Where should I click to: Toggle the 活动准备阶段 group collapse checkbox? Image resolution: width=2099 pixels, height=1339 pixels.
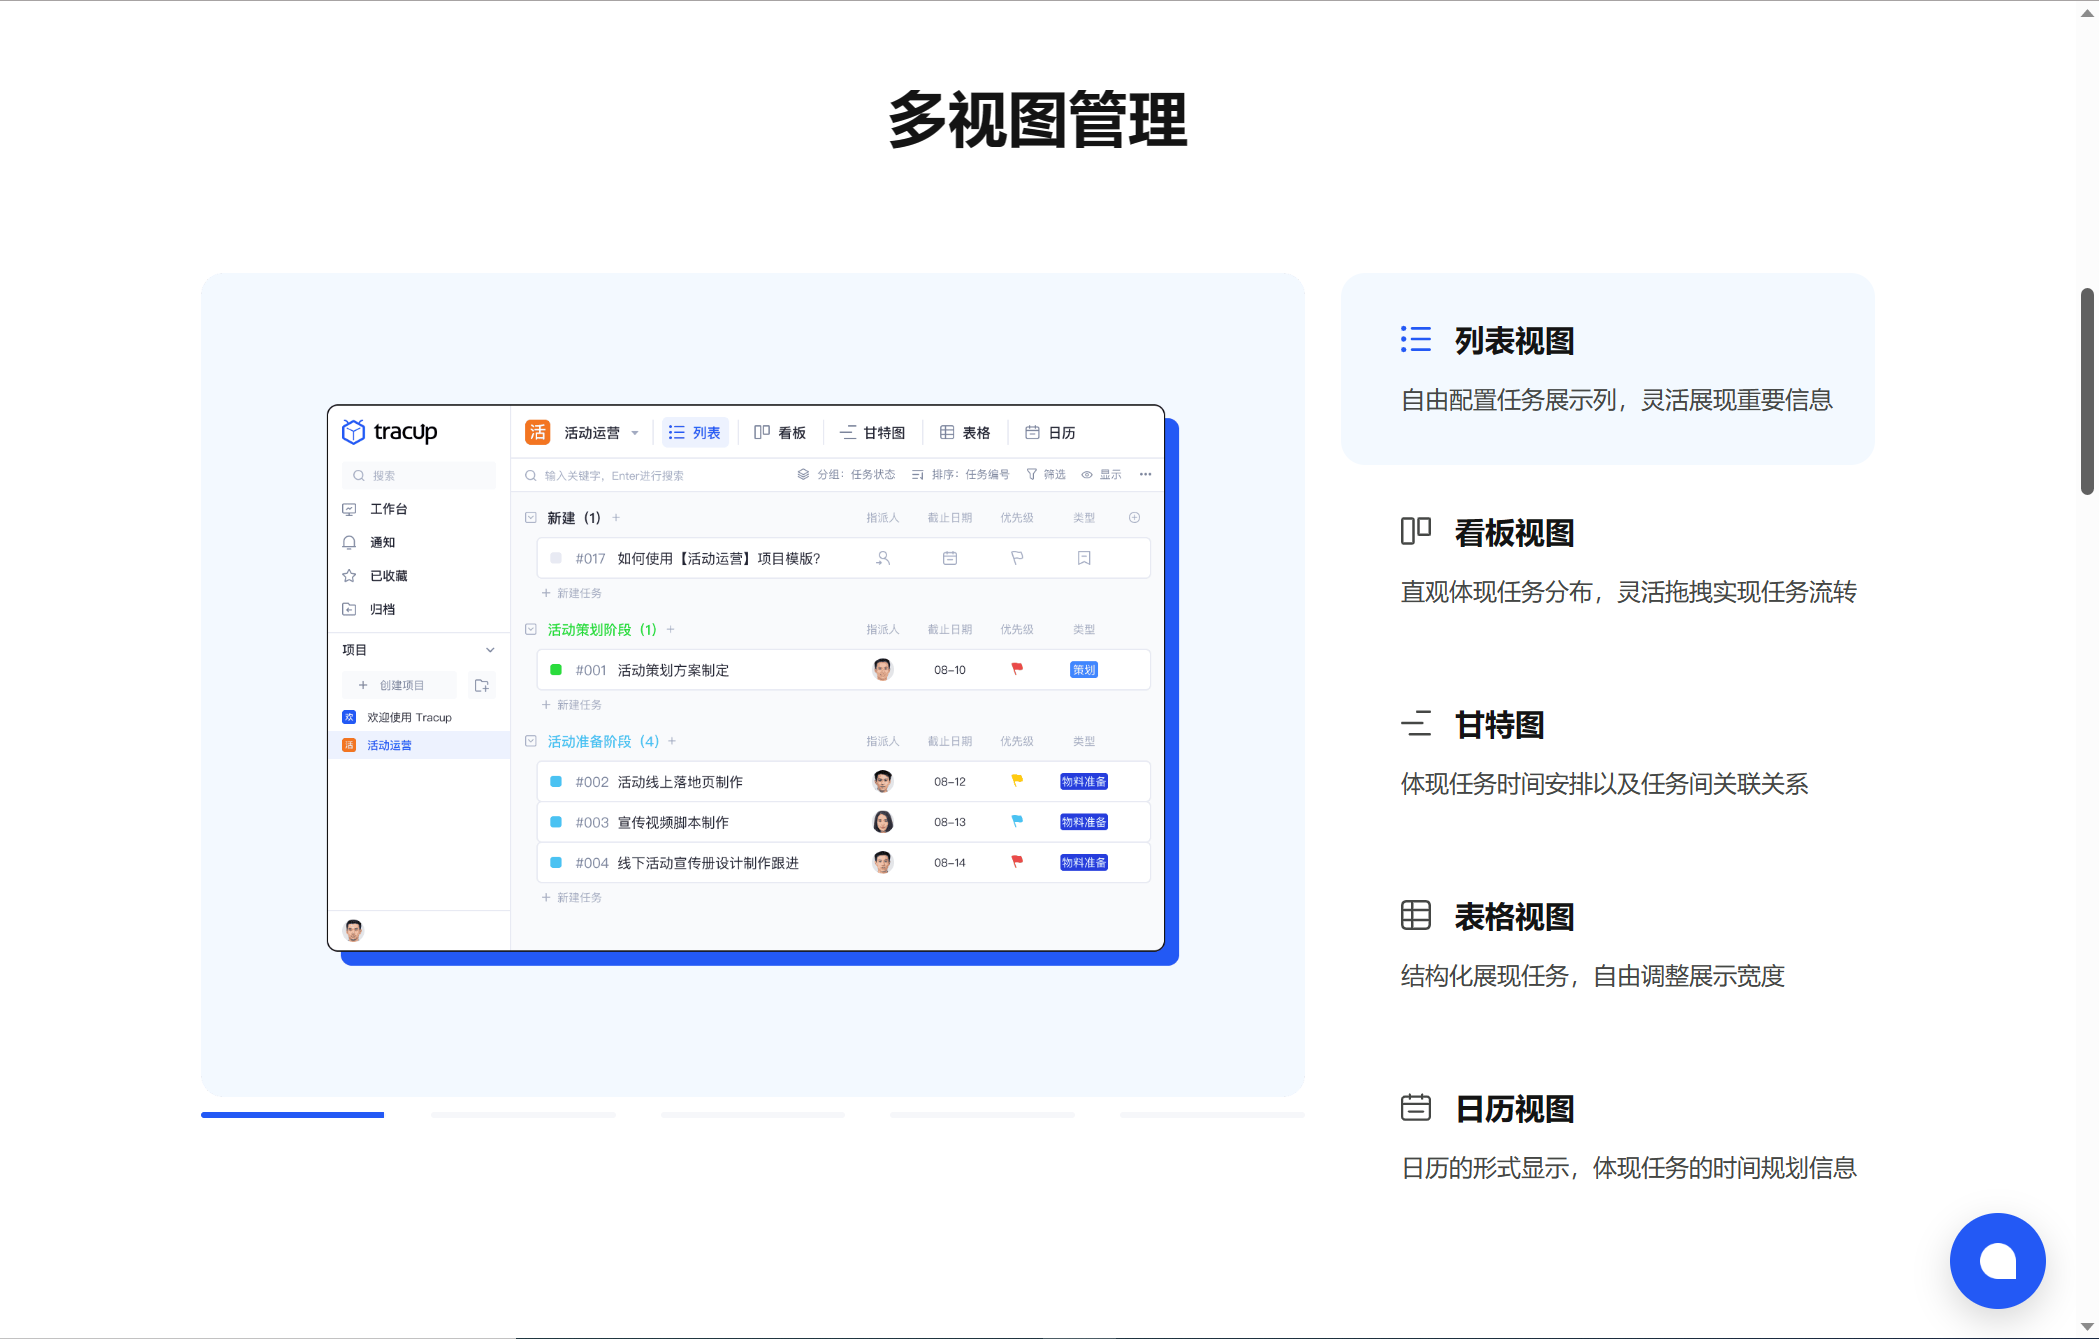pos(531,741)
